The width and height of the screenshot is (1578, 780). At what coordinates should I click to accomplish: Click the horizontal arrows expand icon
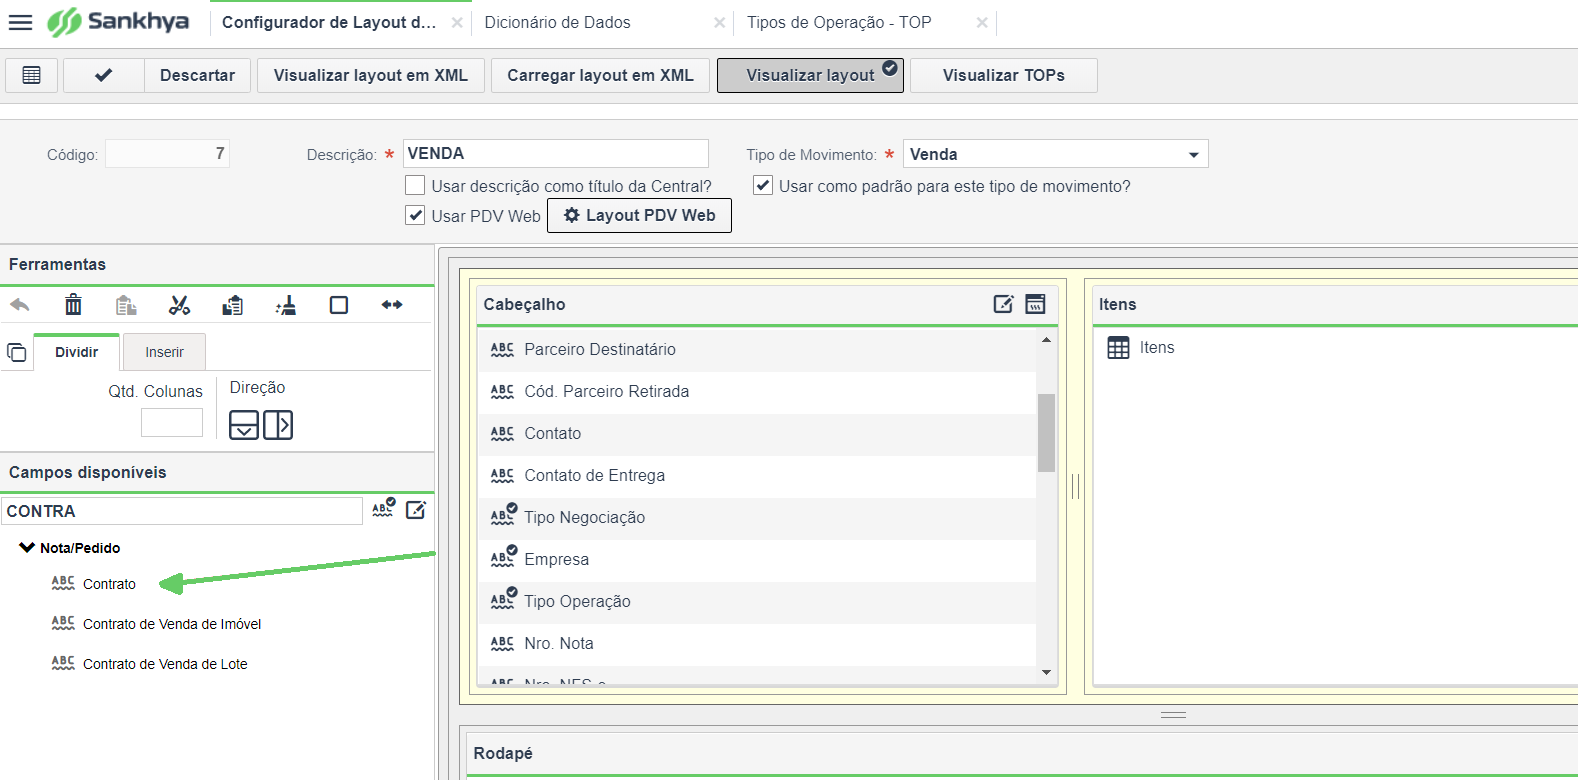coord(392,305)
